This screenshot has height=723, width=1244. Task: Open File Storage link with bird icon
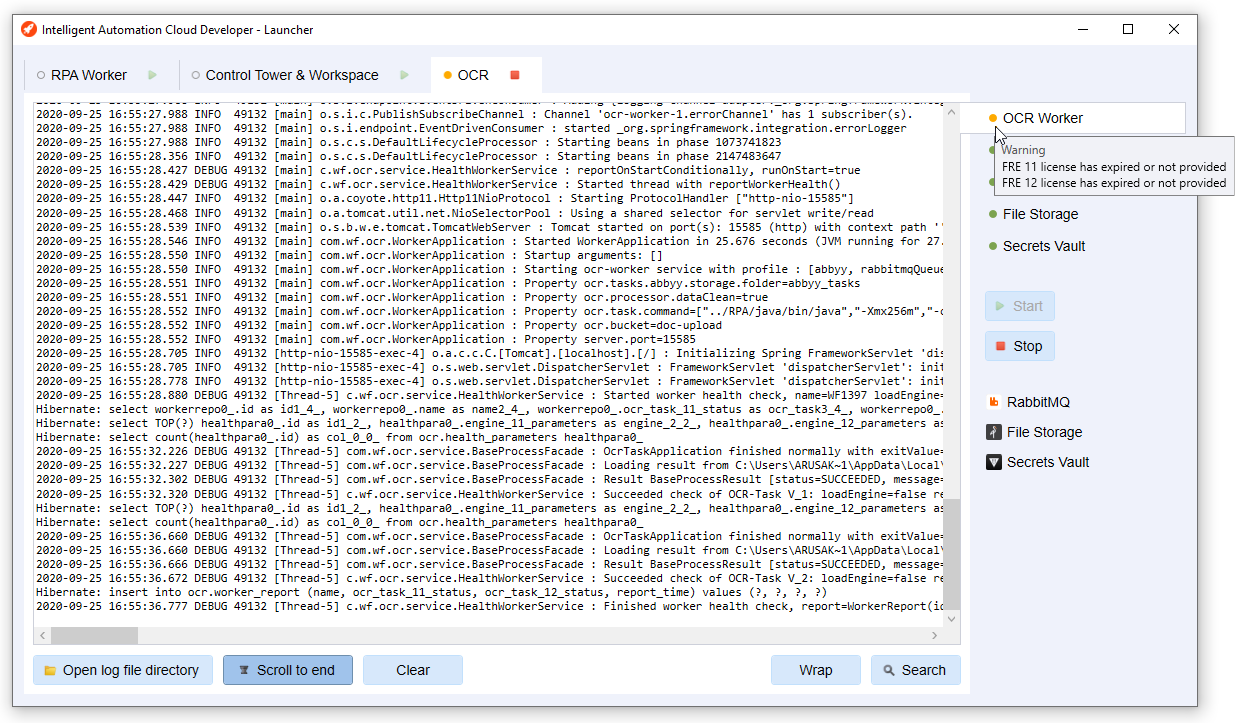pyautogui.click(x=1034, y=432)
